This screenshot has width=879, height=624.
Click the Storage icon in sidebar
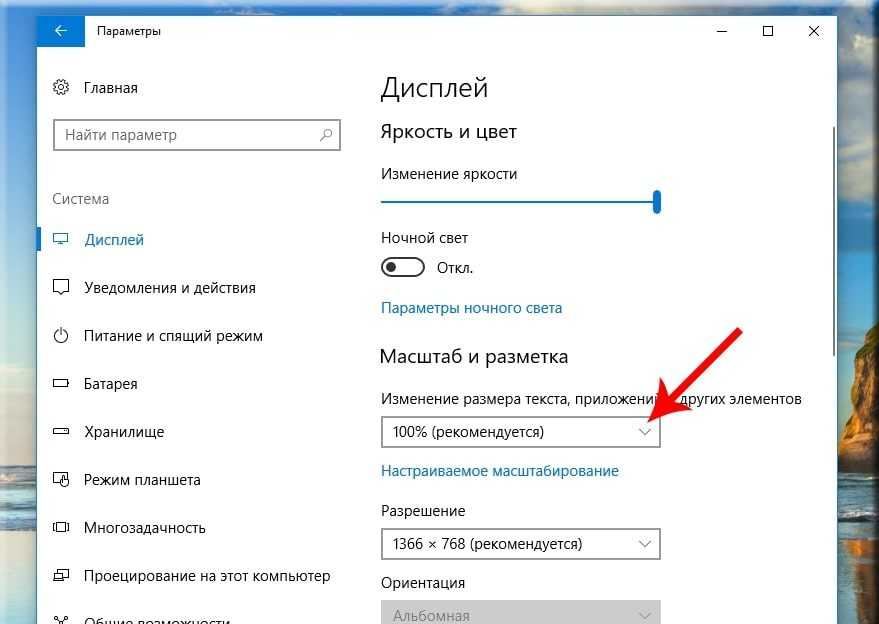tap(62, 432)
